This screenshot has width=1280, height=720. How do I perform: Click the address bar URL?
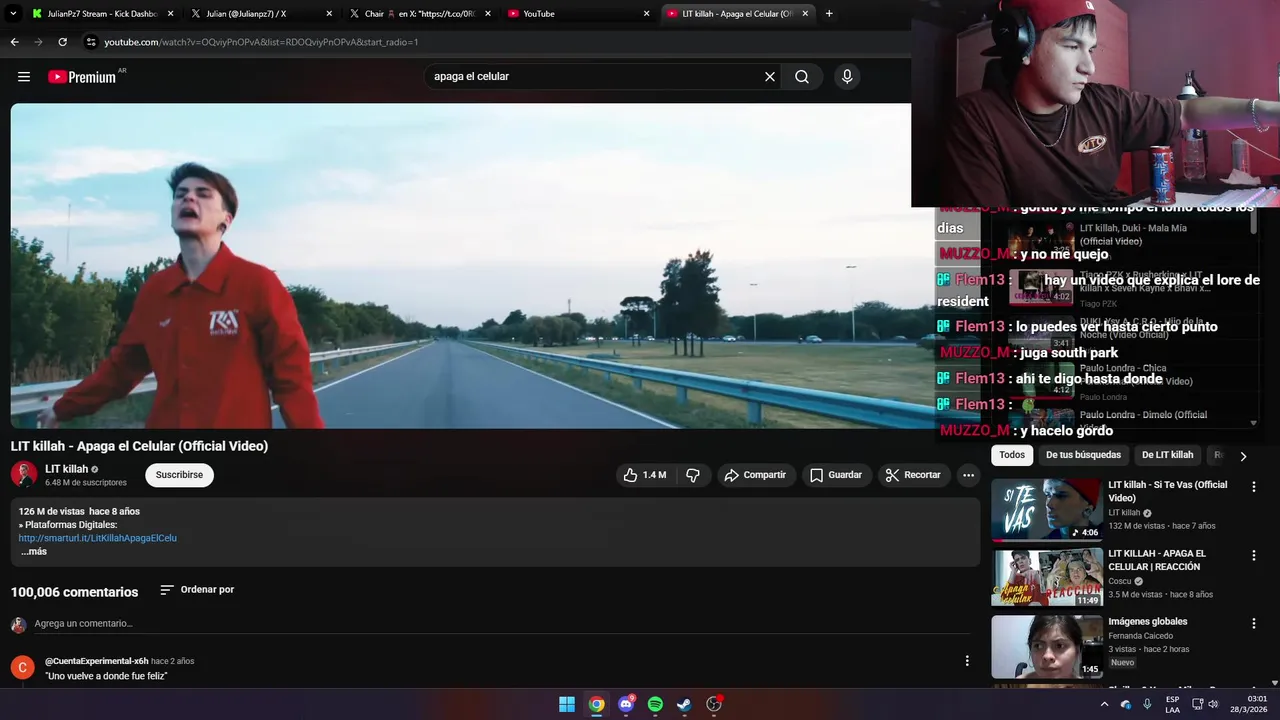(261, 42)
